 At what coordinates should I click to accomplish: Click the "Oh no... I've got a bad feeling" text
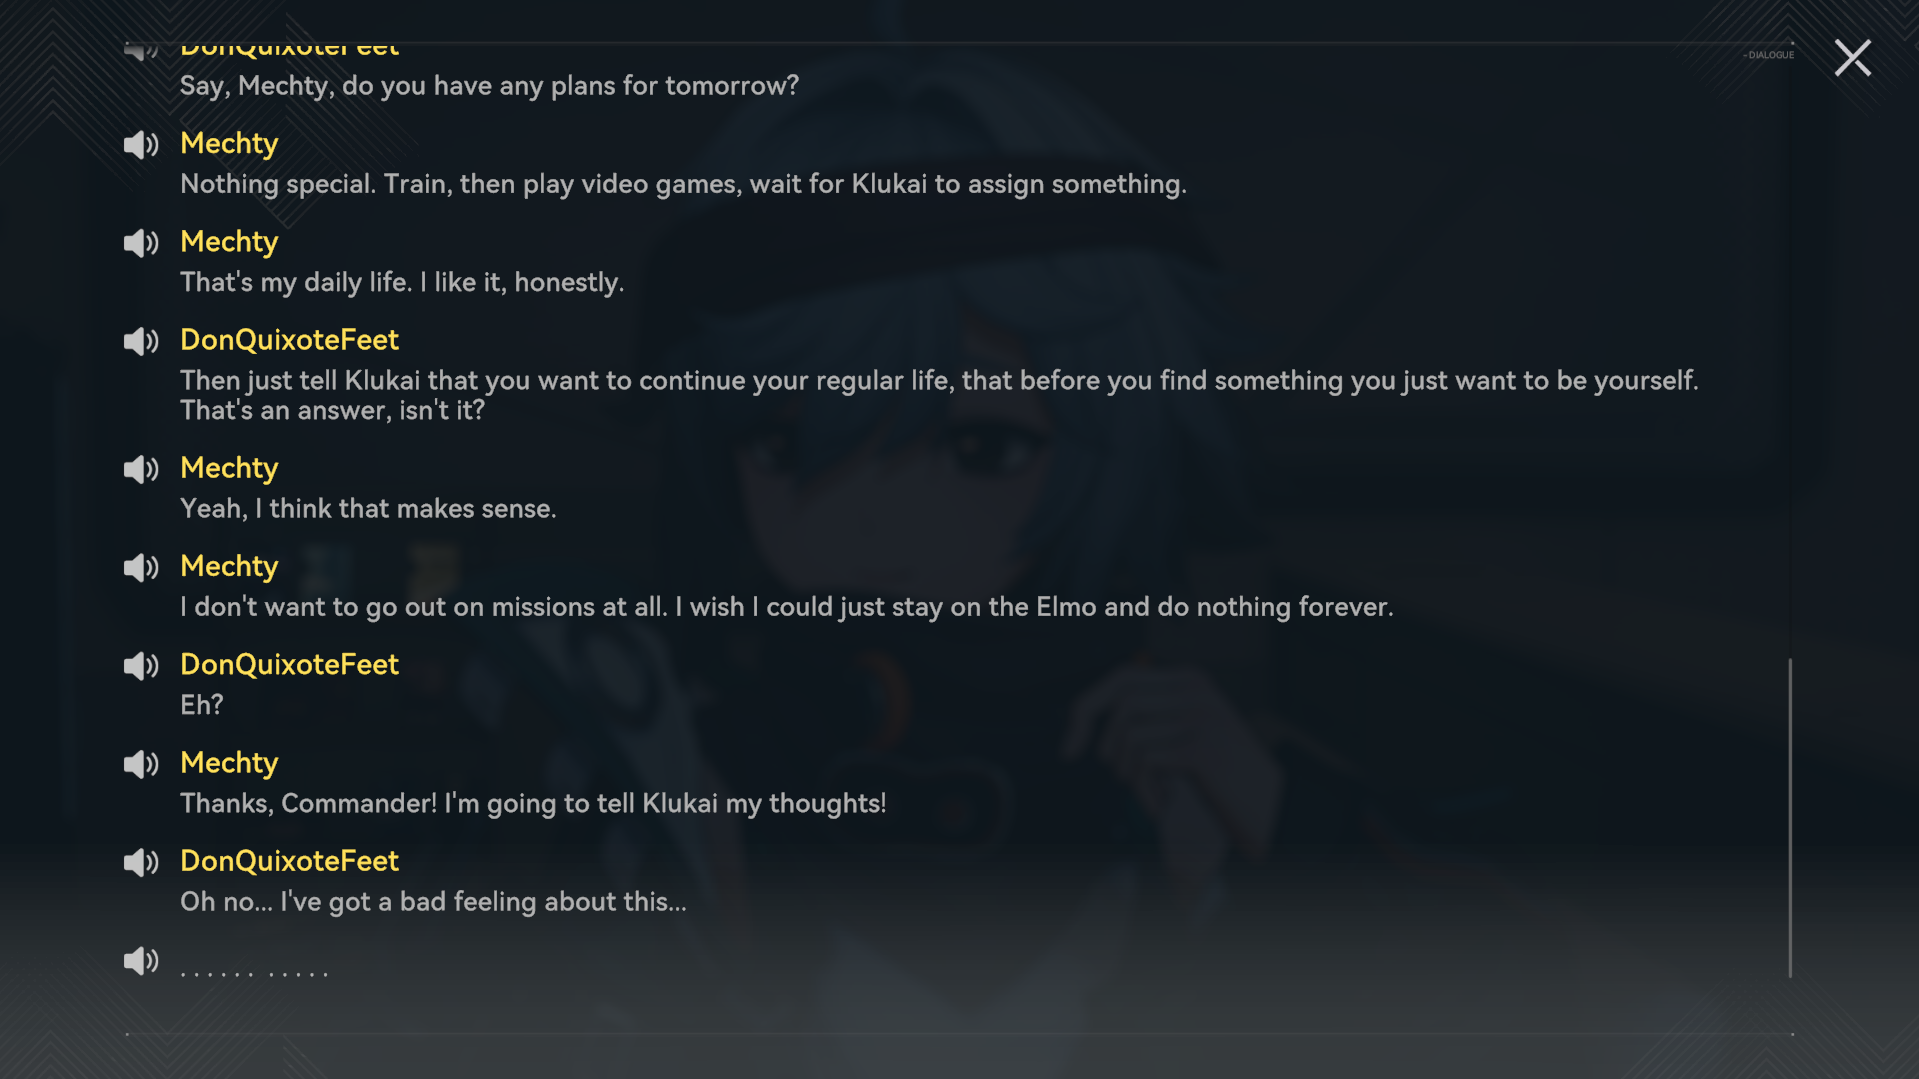pyautogui.click(x=433, y=902)
